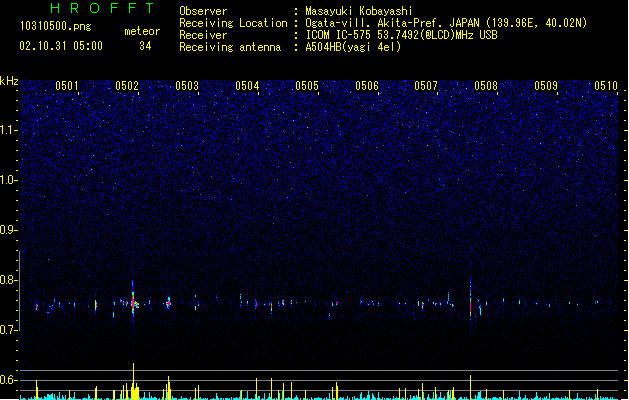
Task: Click the 1.1 kHz axis label
Action: tap(9, 130)
